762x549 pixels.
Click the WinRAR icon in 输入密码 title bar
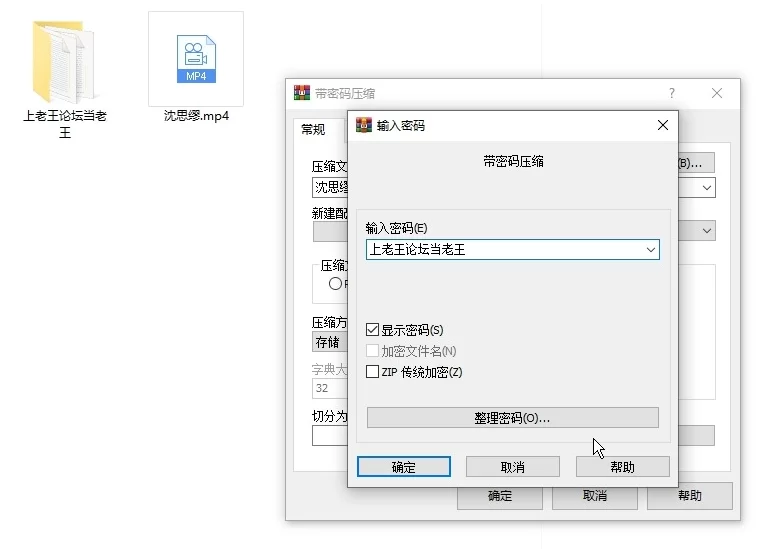(364, 125)
